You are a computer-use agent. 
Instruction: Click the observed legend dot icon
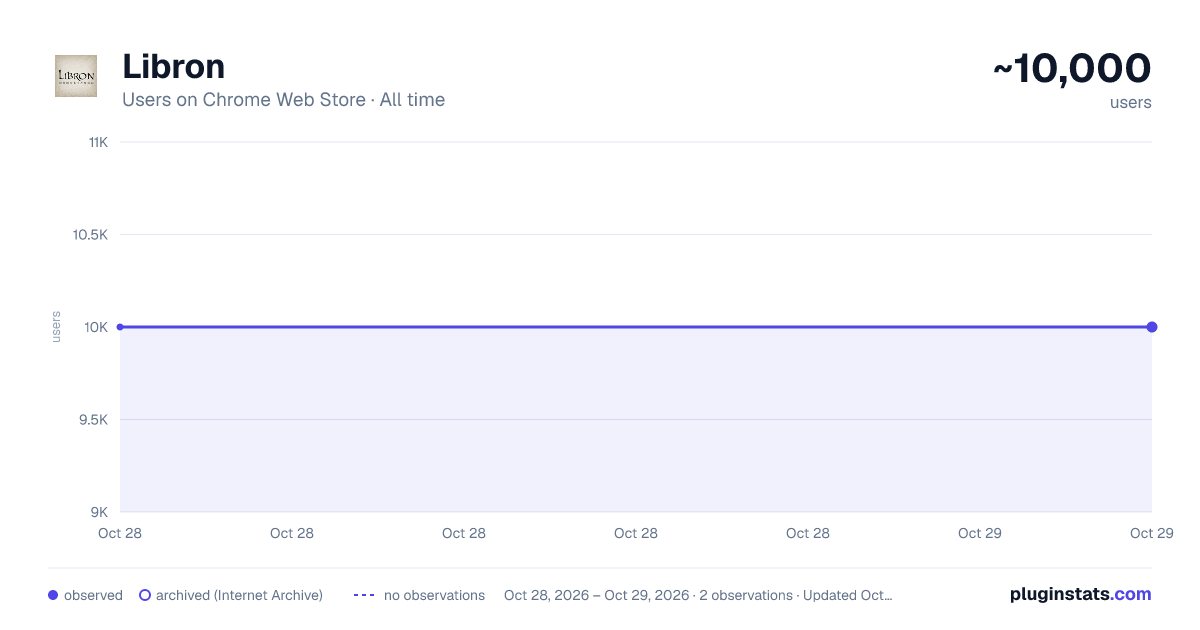53,595
